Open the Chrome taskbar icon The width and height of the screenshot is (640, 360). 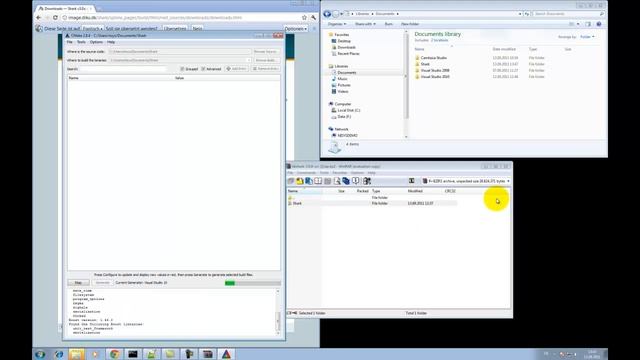tap(114, 354)
